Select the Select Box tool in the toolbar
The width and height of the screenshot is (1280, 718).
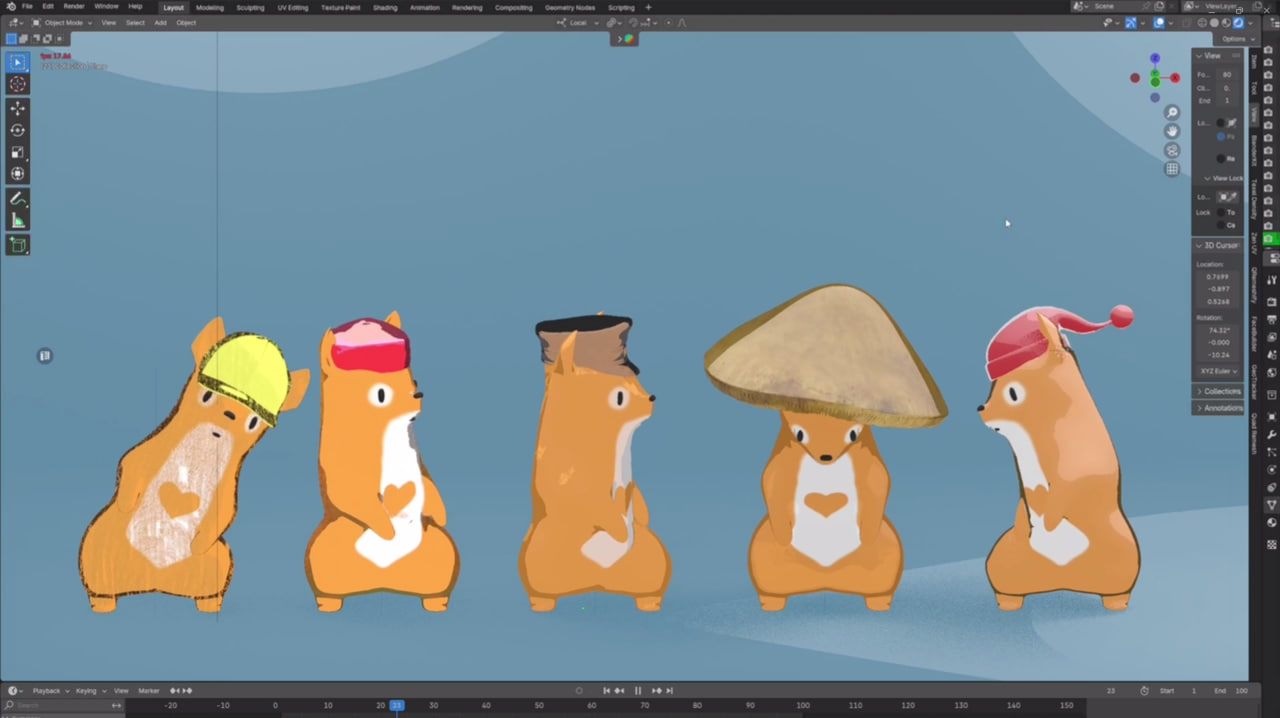[17, 62]
